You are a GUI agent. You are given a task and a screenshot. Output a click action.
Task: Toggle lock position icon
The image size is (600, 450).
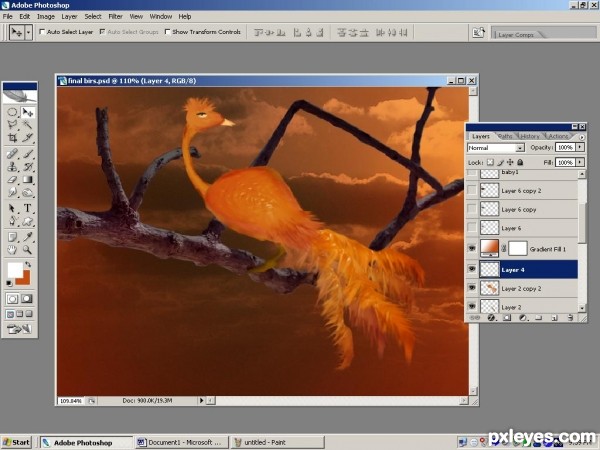pyautogui.click(x=510, y=162)
